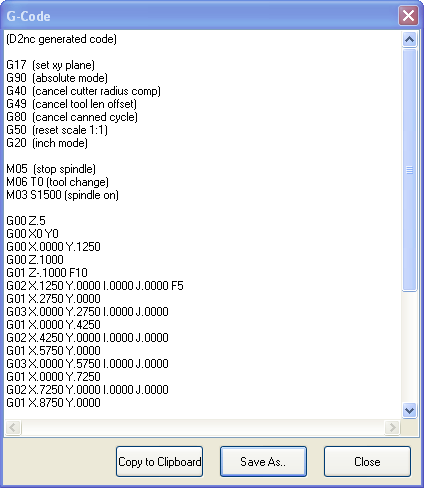424x488 pixels.
Task: Click the vertical scrollbar down arrow
Action: coord(409,410)
